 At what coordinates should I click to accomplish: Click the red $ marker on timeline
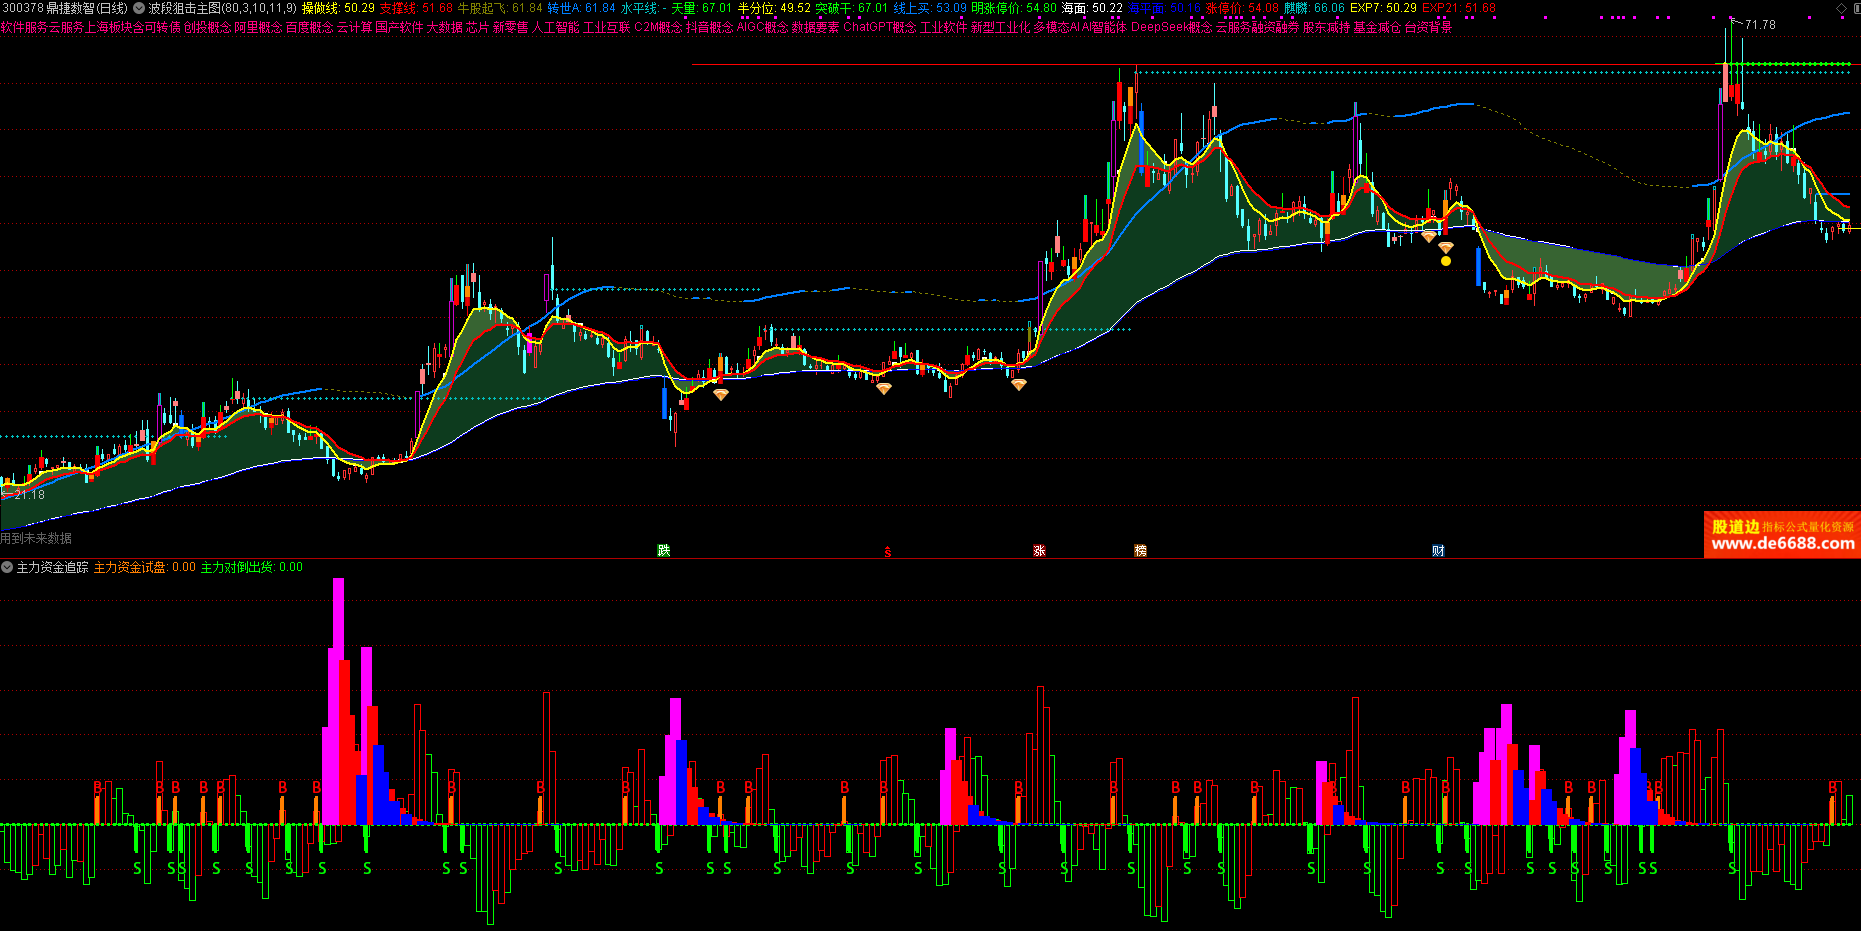[x=887, y=552]
